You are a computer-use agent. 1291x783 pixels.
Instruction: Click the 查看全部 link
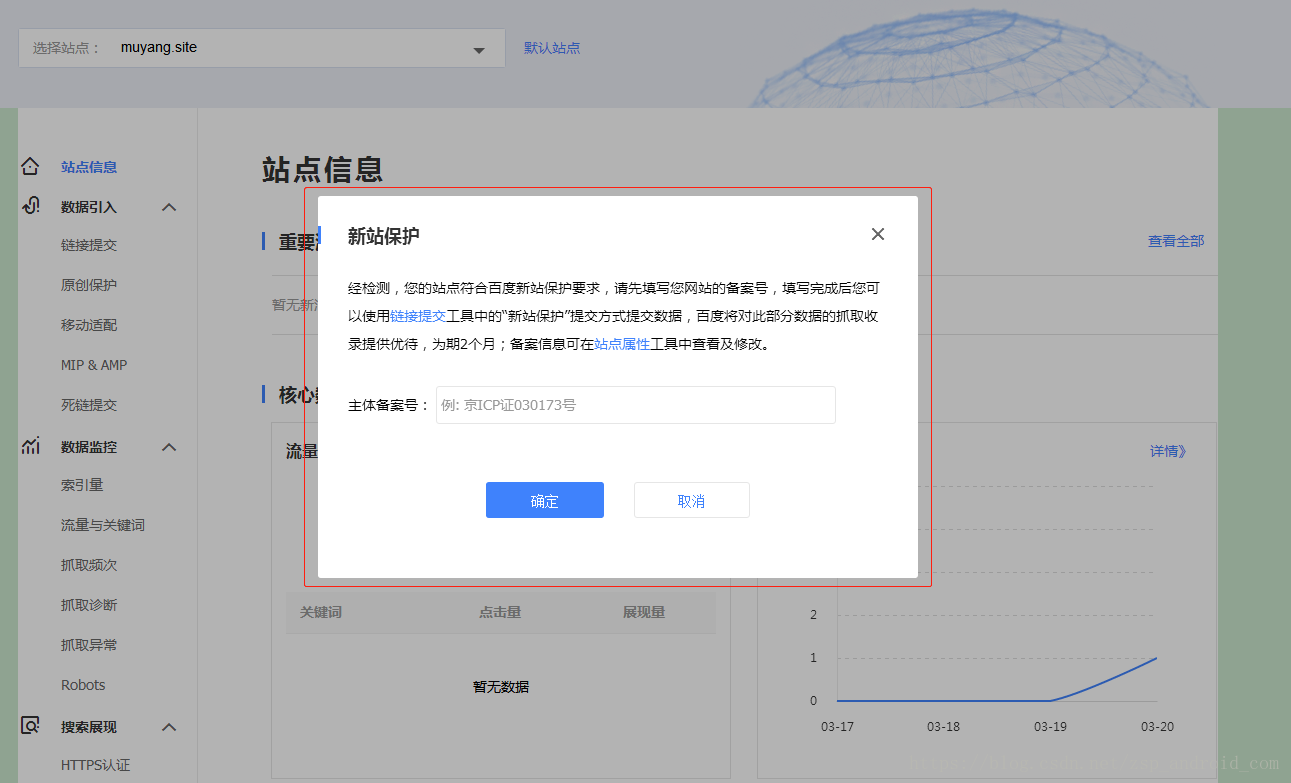(1176, 241)
